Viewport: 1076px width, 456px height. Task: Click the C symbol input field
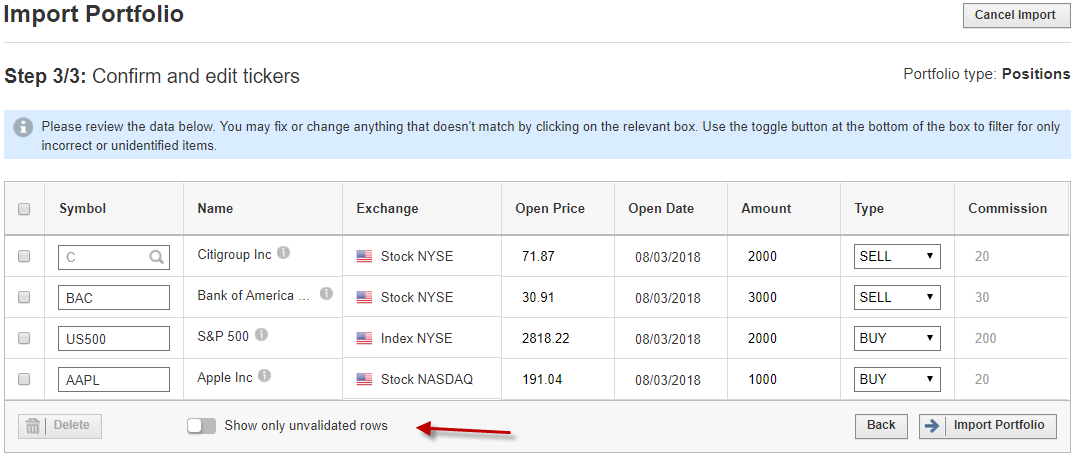click(x=114, y=257)
